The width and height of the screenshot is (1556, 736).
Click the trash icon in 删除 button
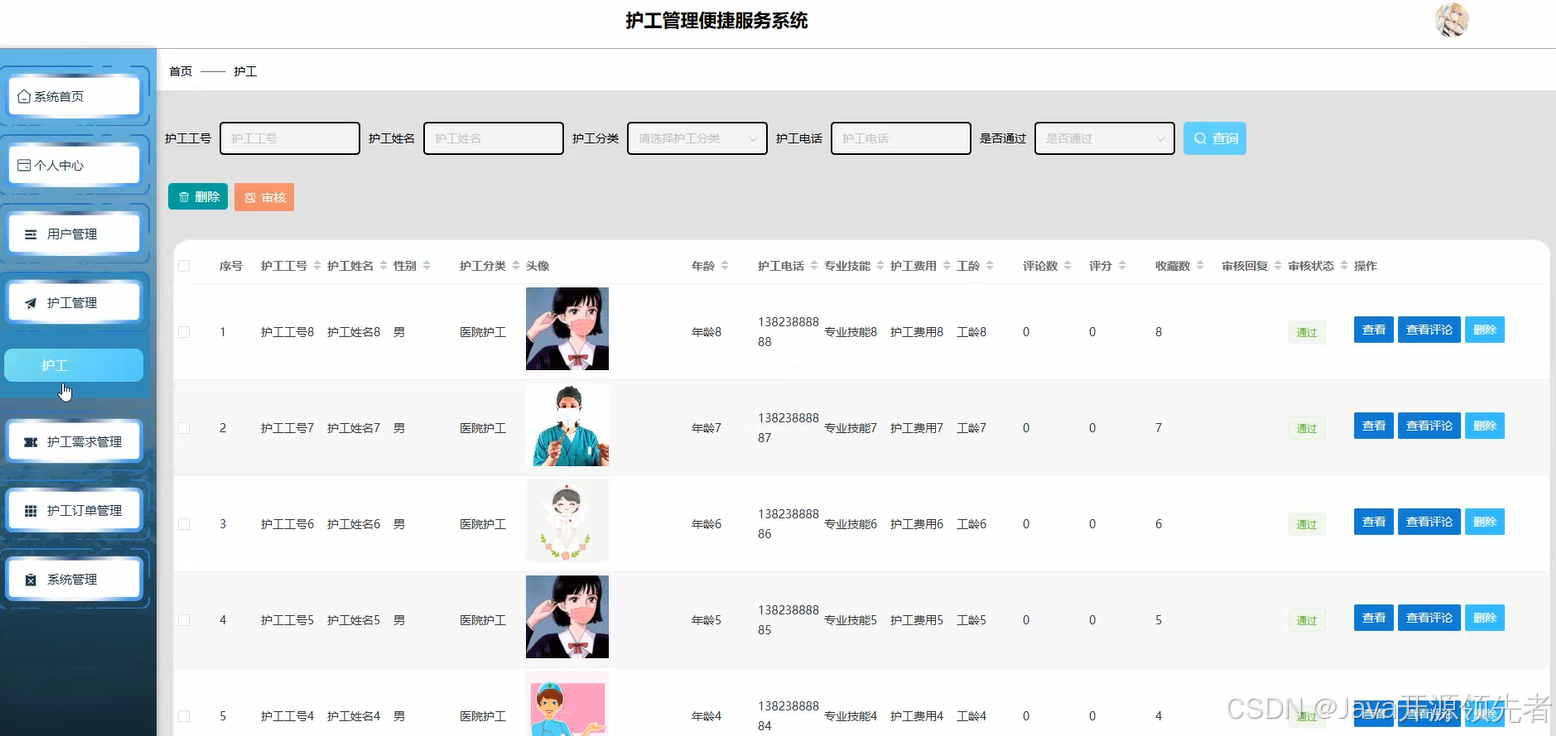click(x=184, y=197)
